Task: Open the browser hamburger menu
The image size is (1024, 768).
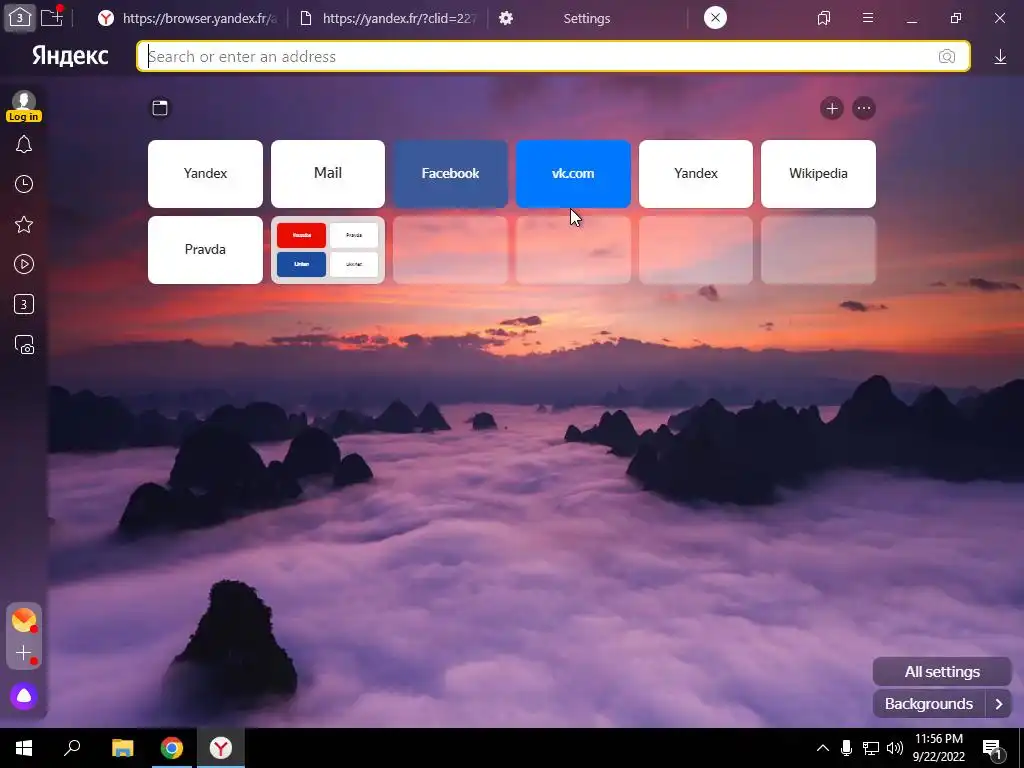Action: [x=868, y=18]
